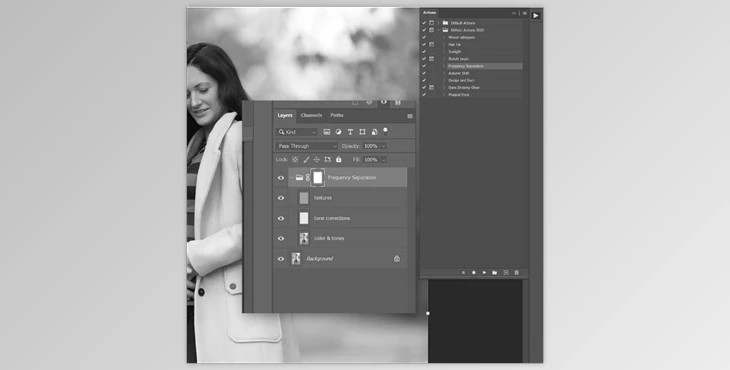Play selected action from Actions footer
This screenshot has width=730, height=370.
(484, 273)
